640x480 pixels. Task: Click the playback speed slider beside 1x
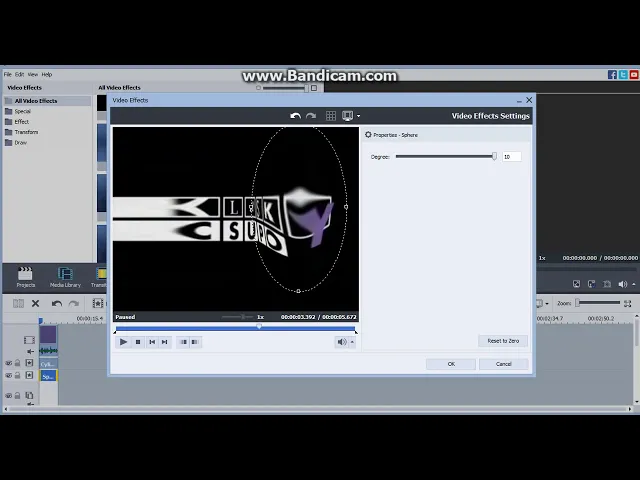point(238,317)
